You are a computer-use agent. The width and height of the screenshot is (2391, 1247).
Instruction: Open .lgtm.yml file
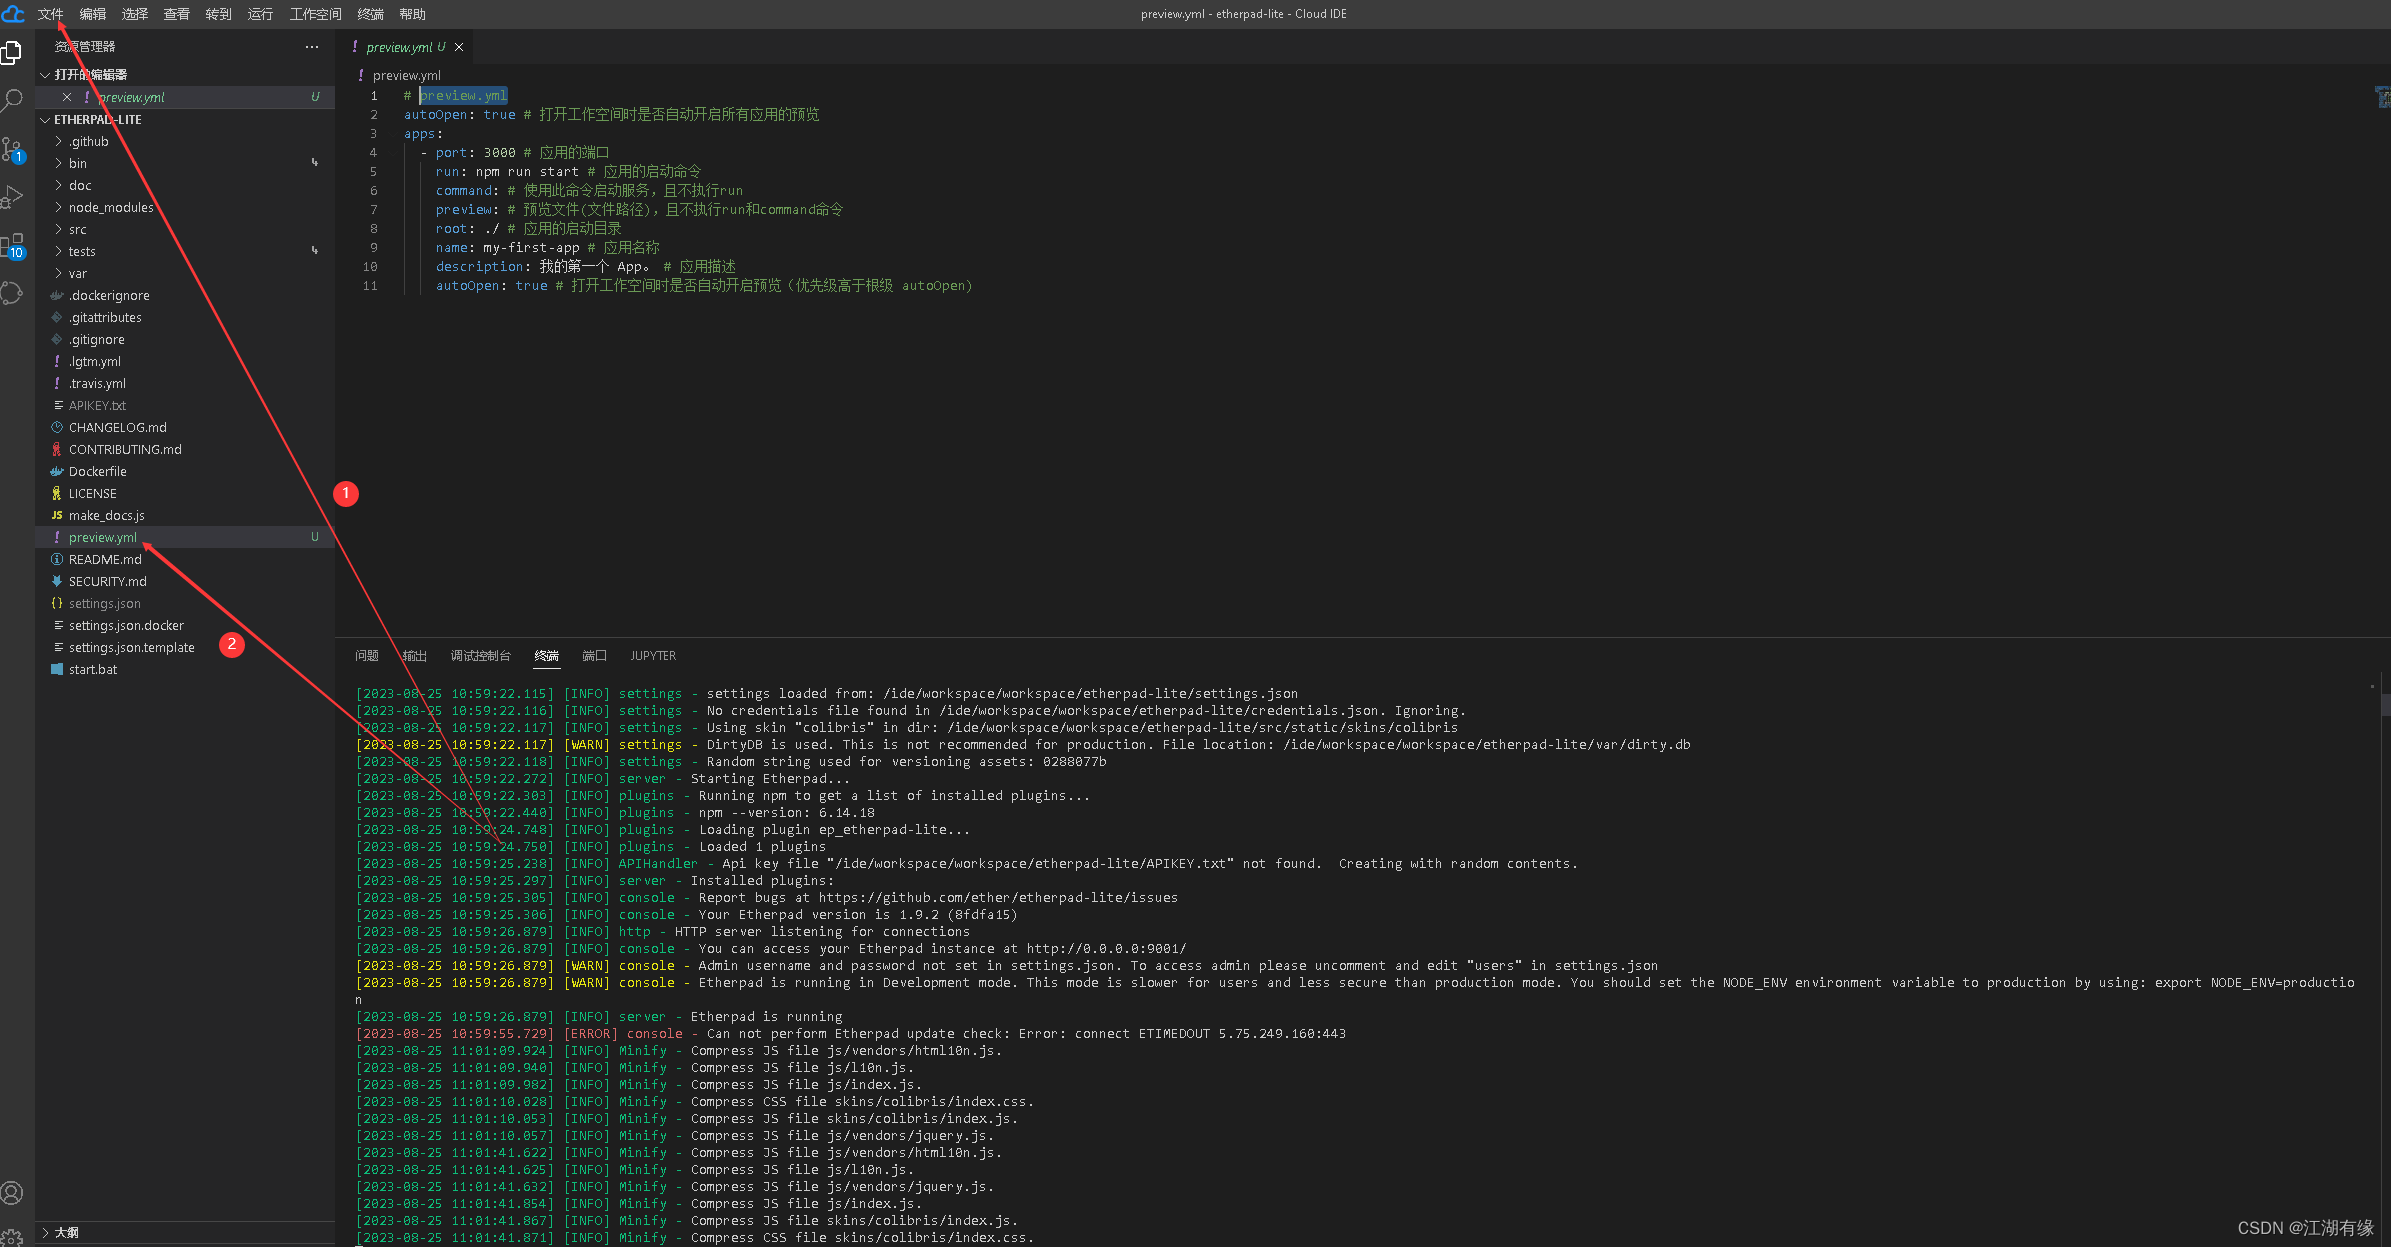[185, 361]
